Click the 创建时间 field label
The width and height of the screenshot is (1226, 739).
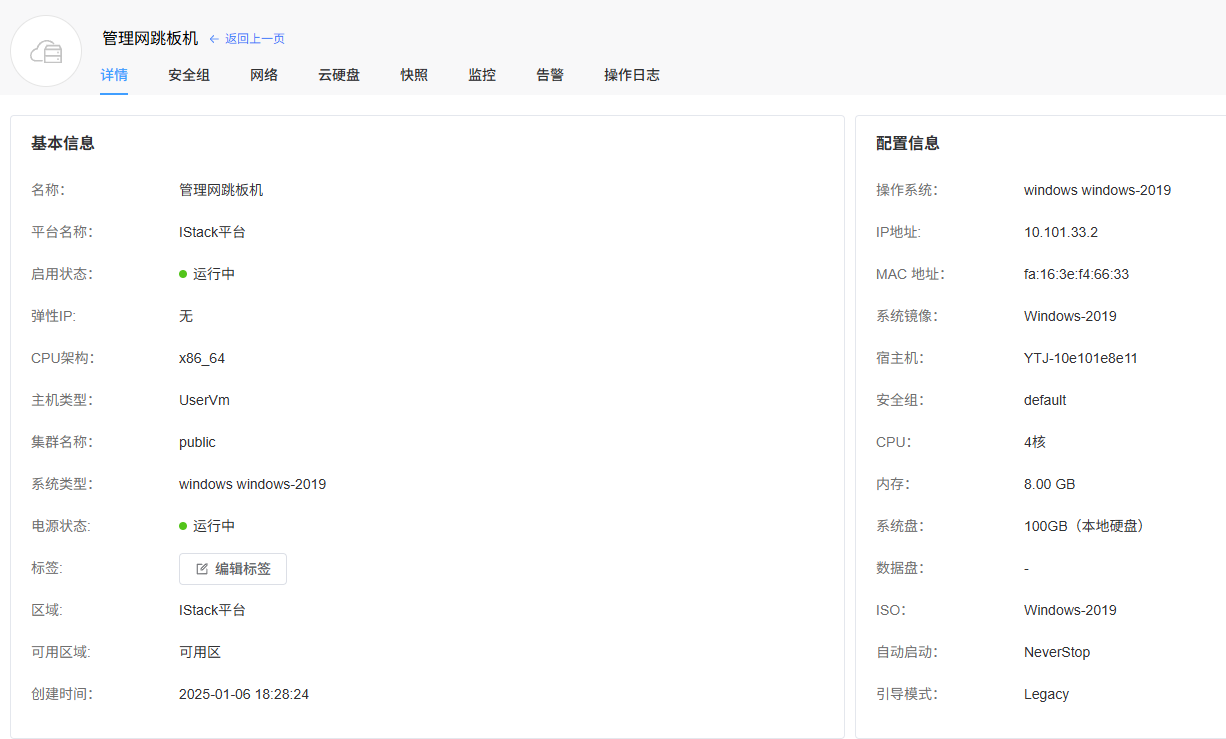pos(62,694)
